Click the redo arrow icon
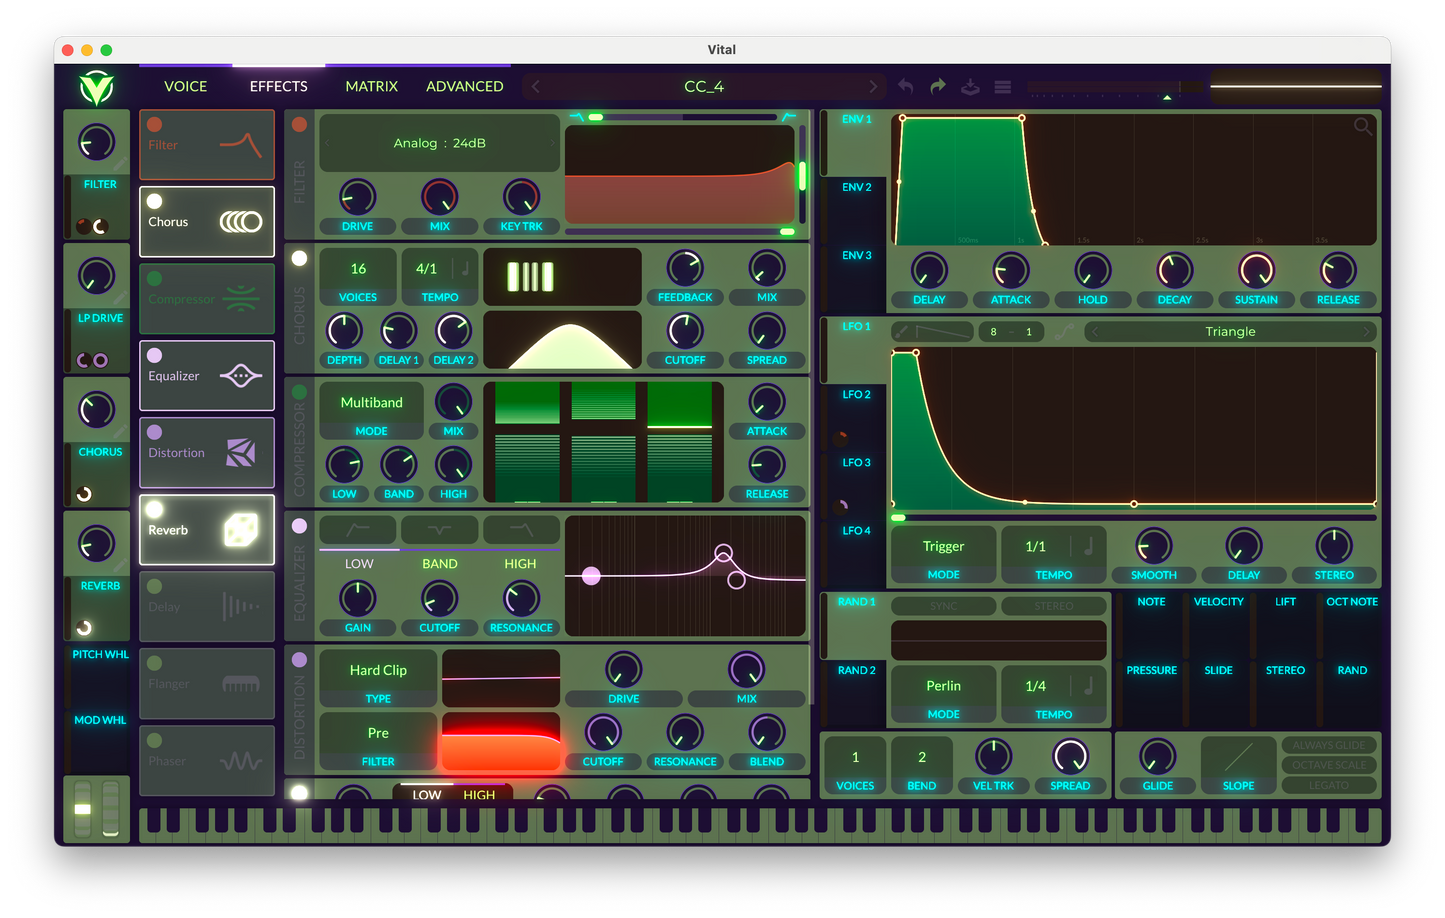This screenshot has height=918, width=1445. click(x=938, y=87)
